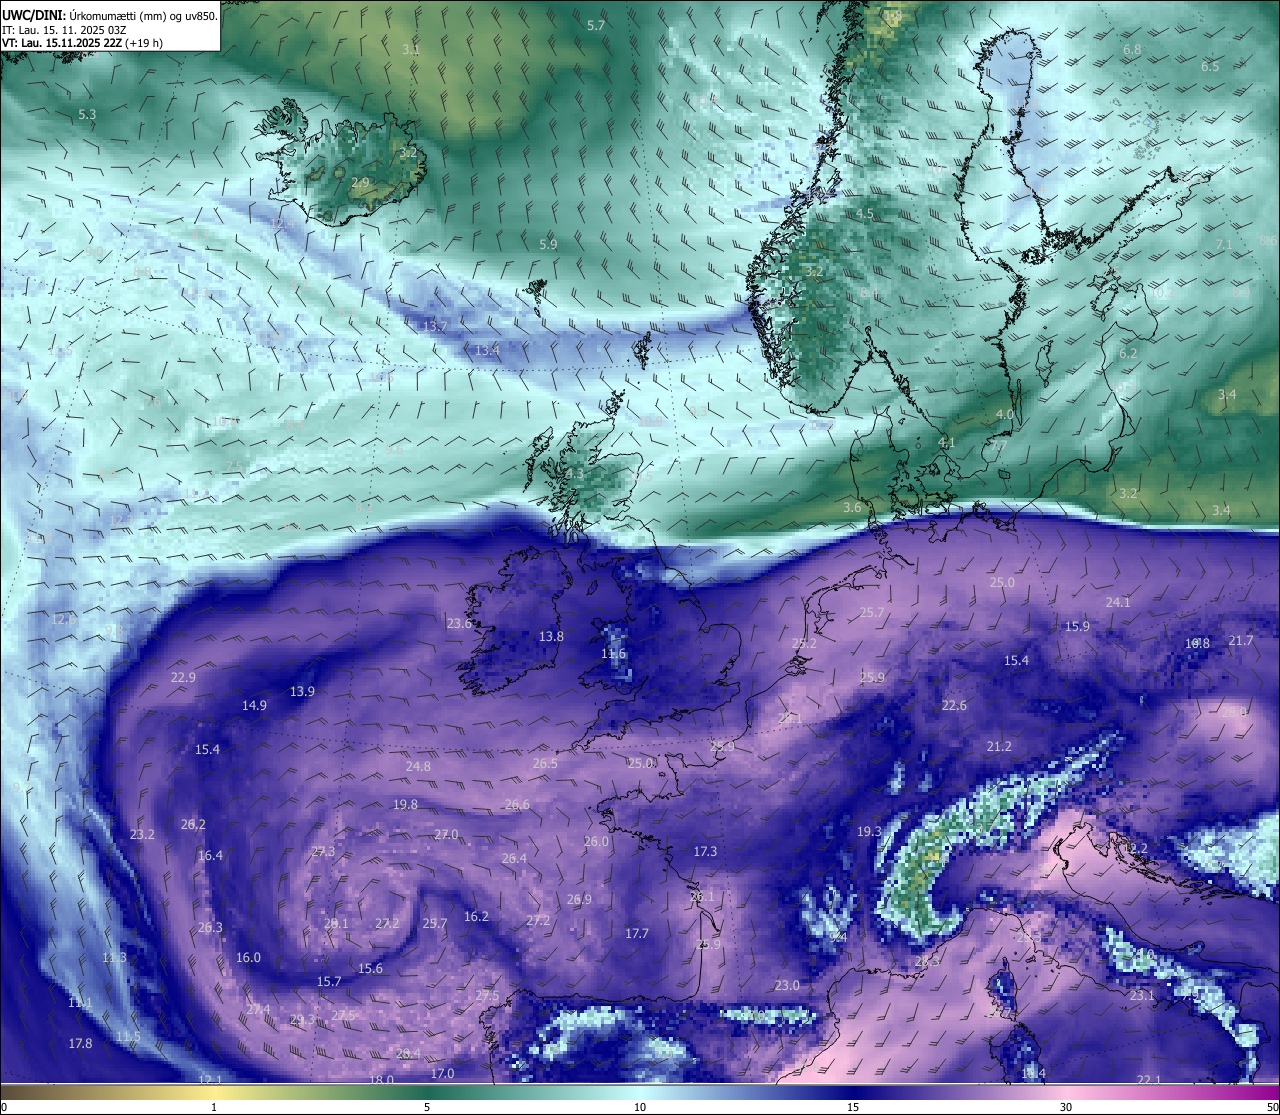Click the map value '7.1' near the right edge
Screen dimensions: 1280x1115
tap(1224, 244)
